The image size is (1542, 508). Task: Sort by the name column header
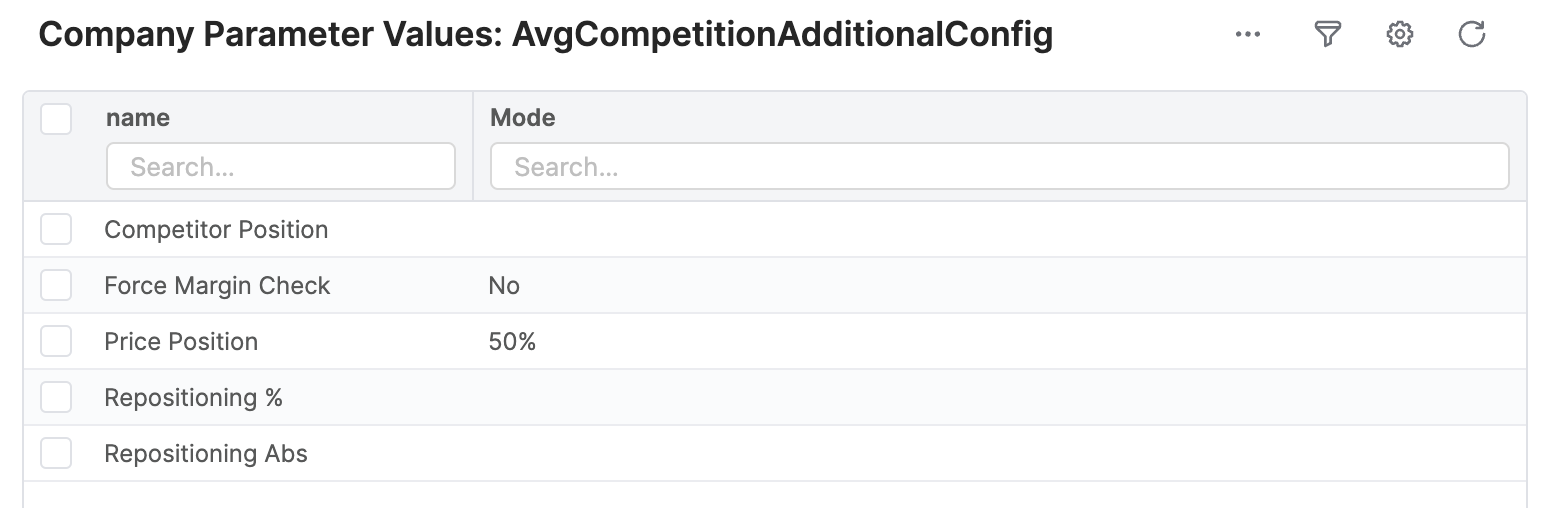tap(138, 118)
